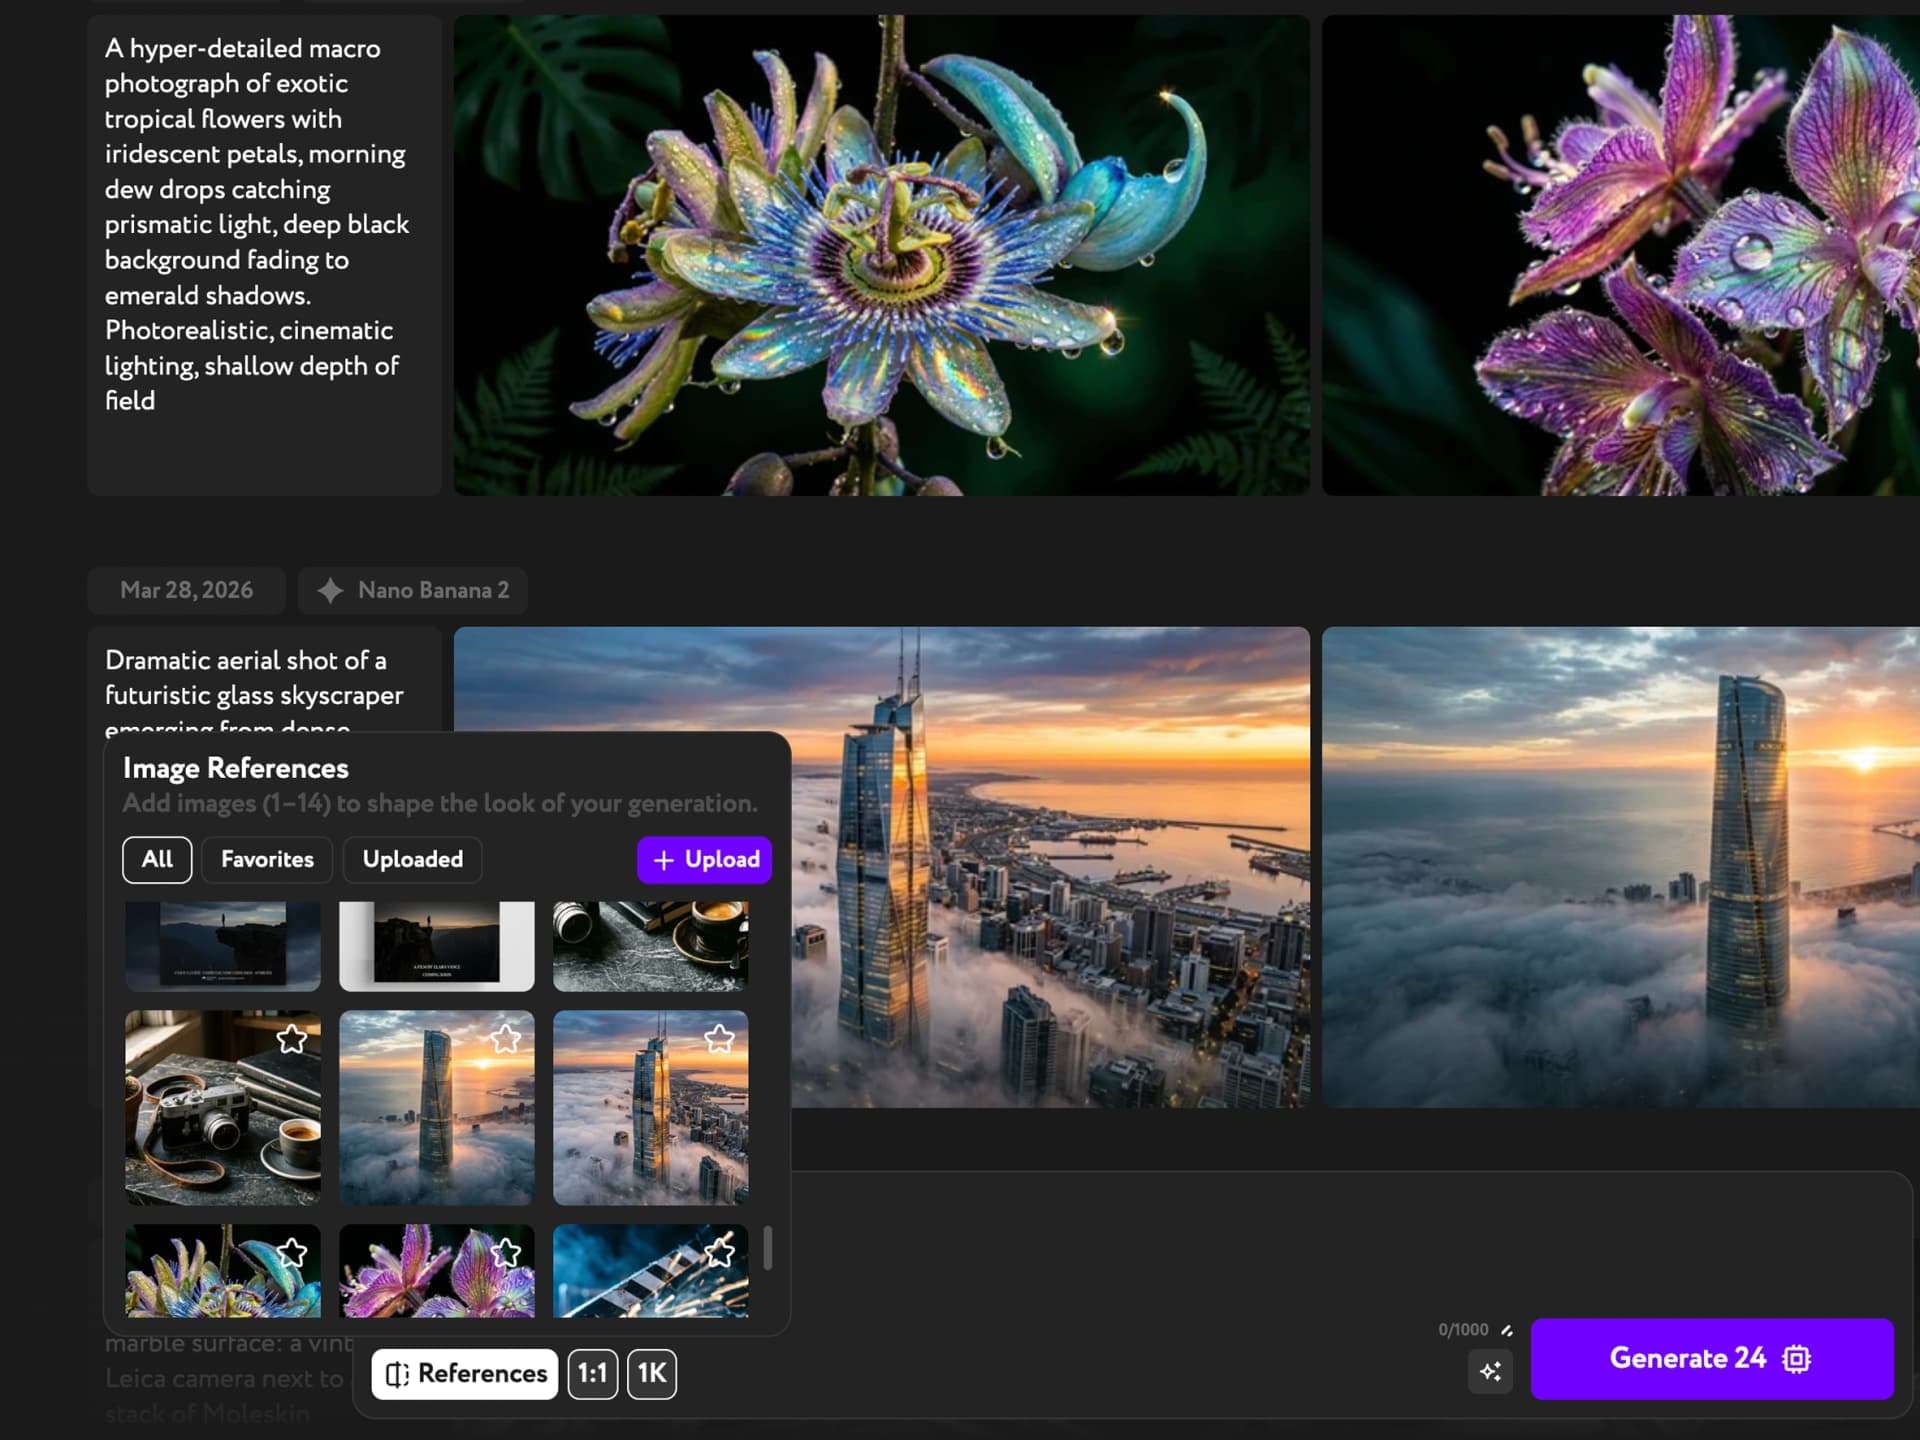Image resolution: width=1920 pixels, height=1440 pixels.
Task: Switch to the Favorites filter
Action: 266,859
